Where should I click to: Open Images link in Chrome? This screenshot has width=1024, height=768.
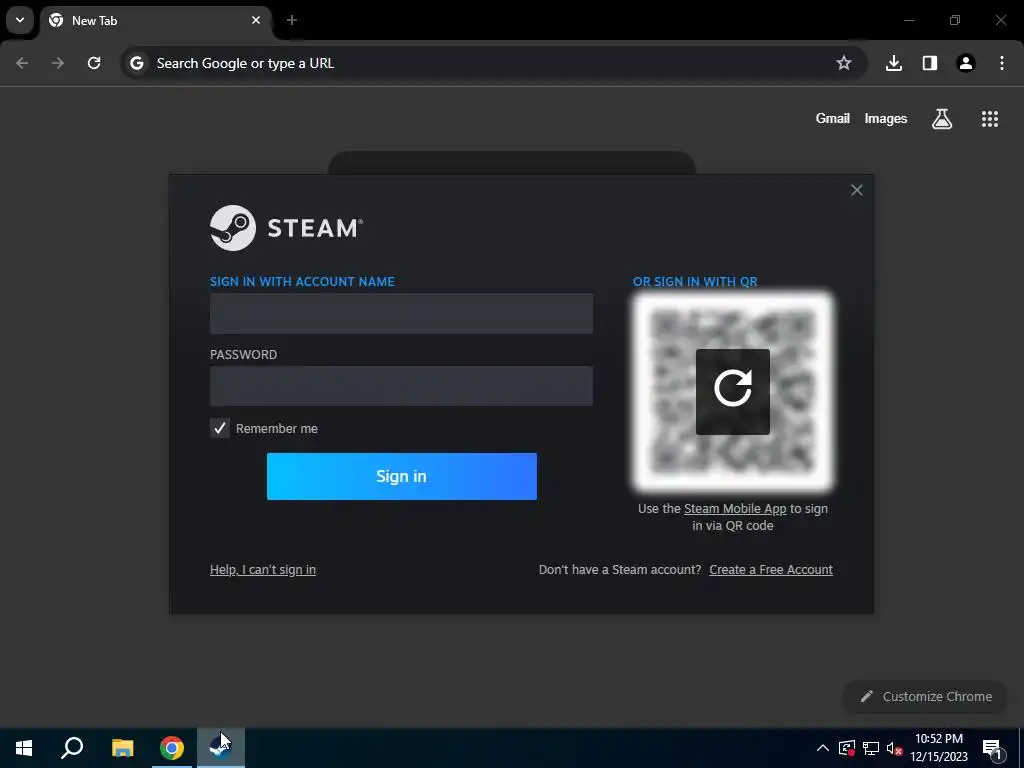click(886, 118)
